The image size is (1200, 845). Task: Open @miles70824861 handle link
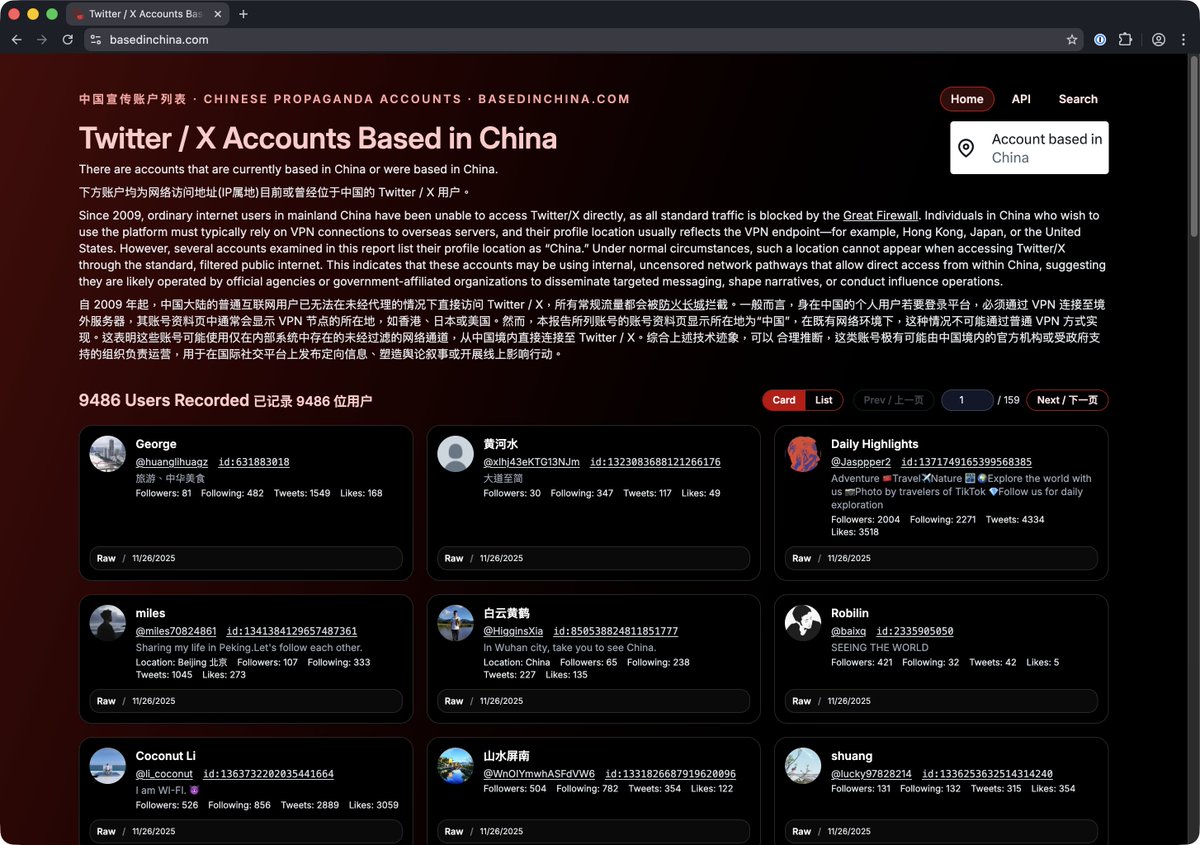pyautogui.click(x=176, y=631)
